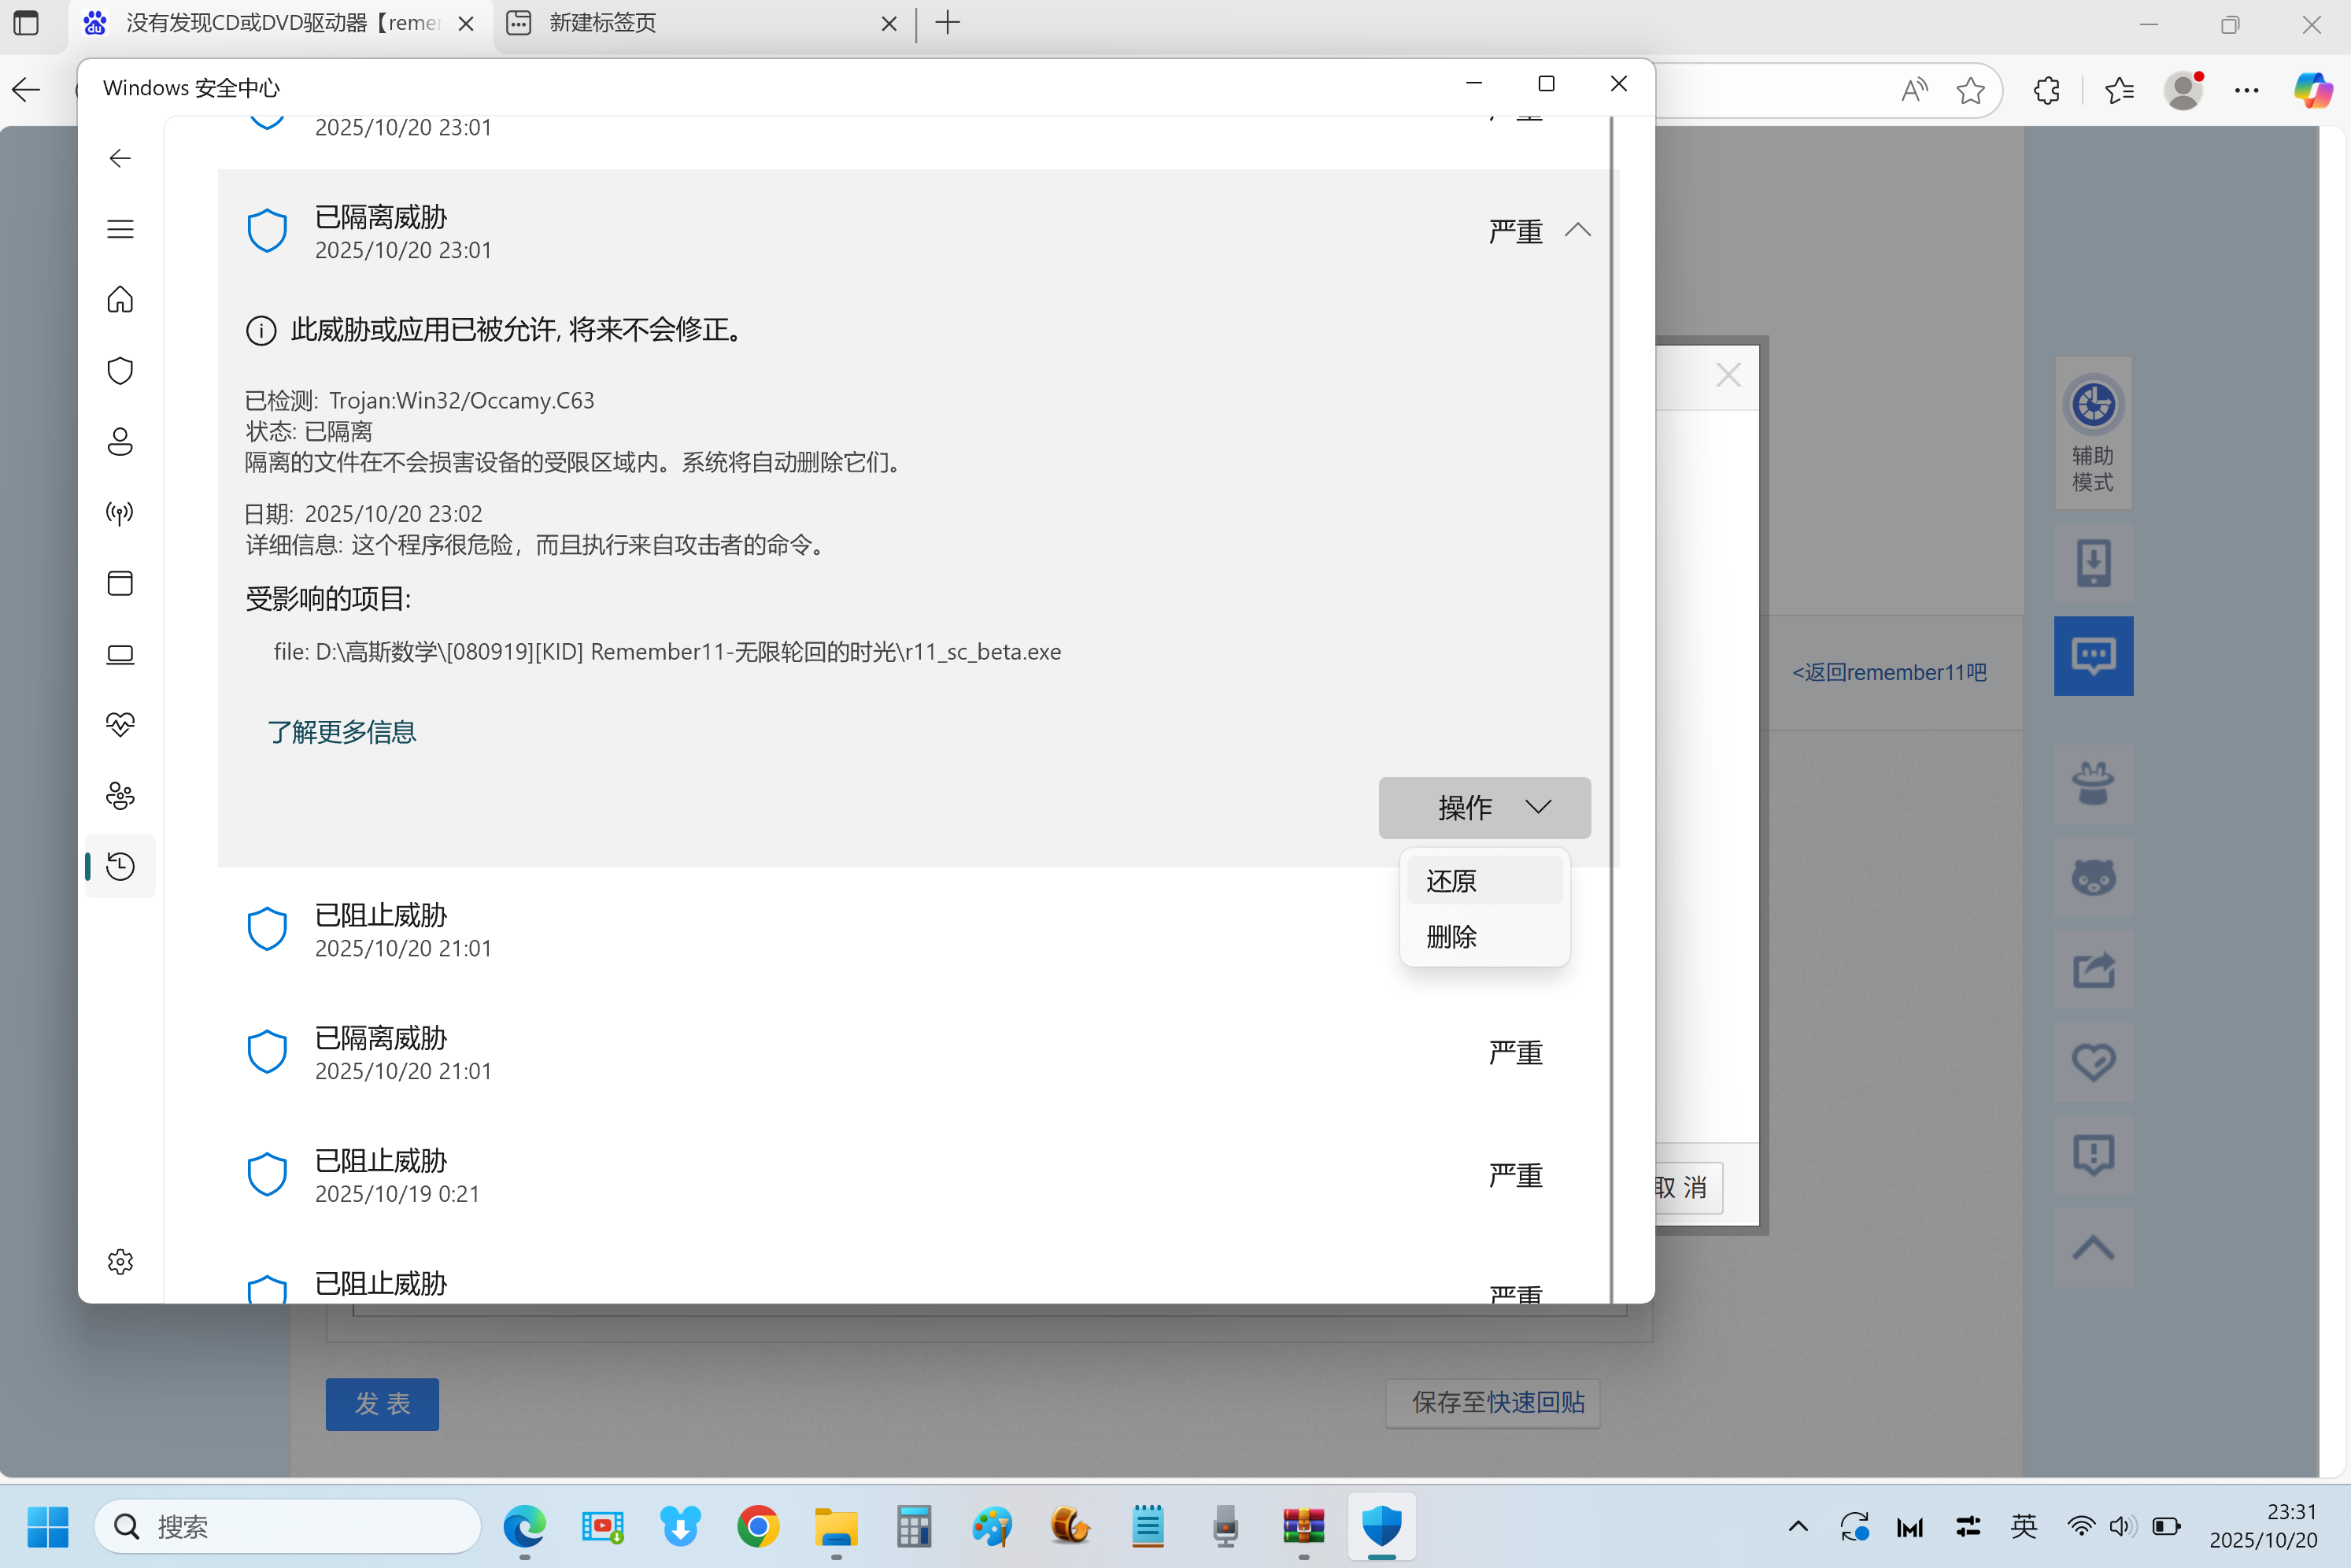Open Device security laptop icon
The image size is (2351, 1568).
click(x=120, y=654)
